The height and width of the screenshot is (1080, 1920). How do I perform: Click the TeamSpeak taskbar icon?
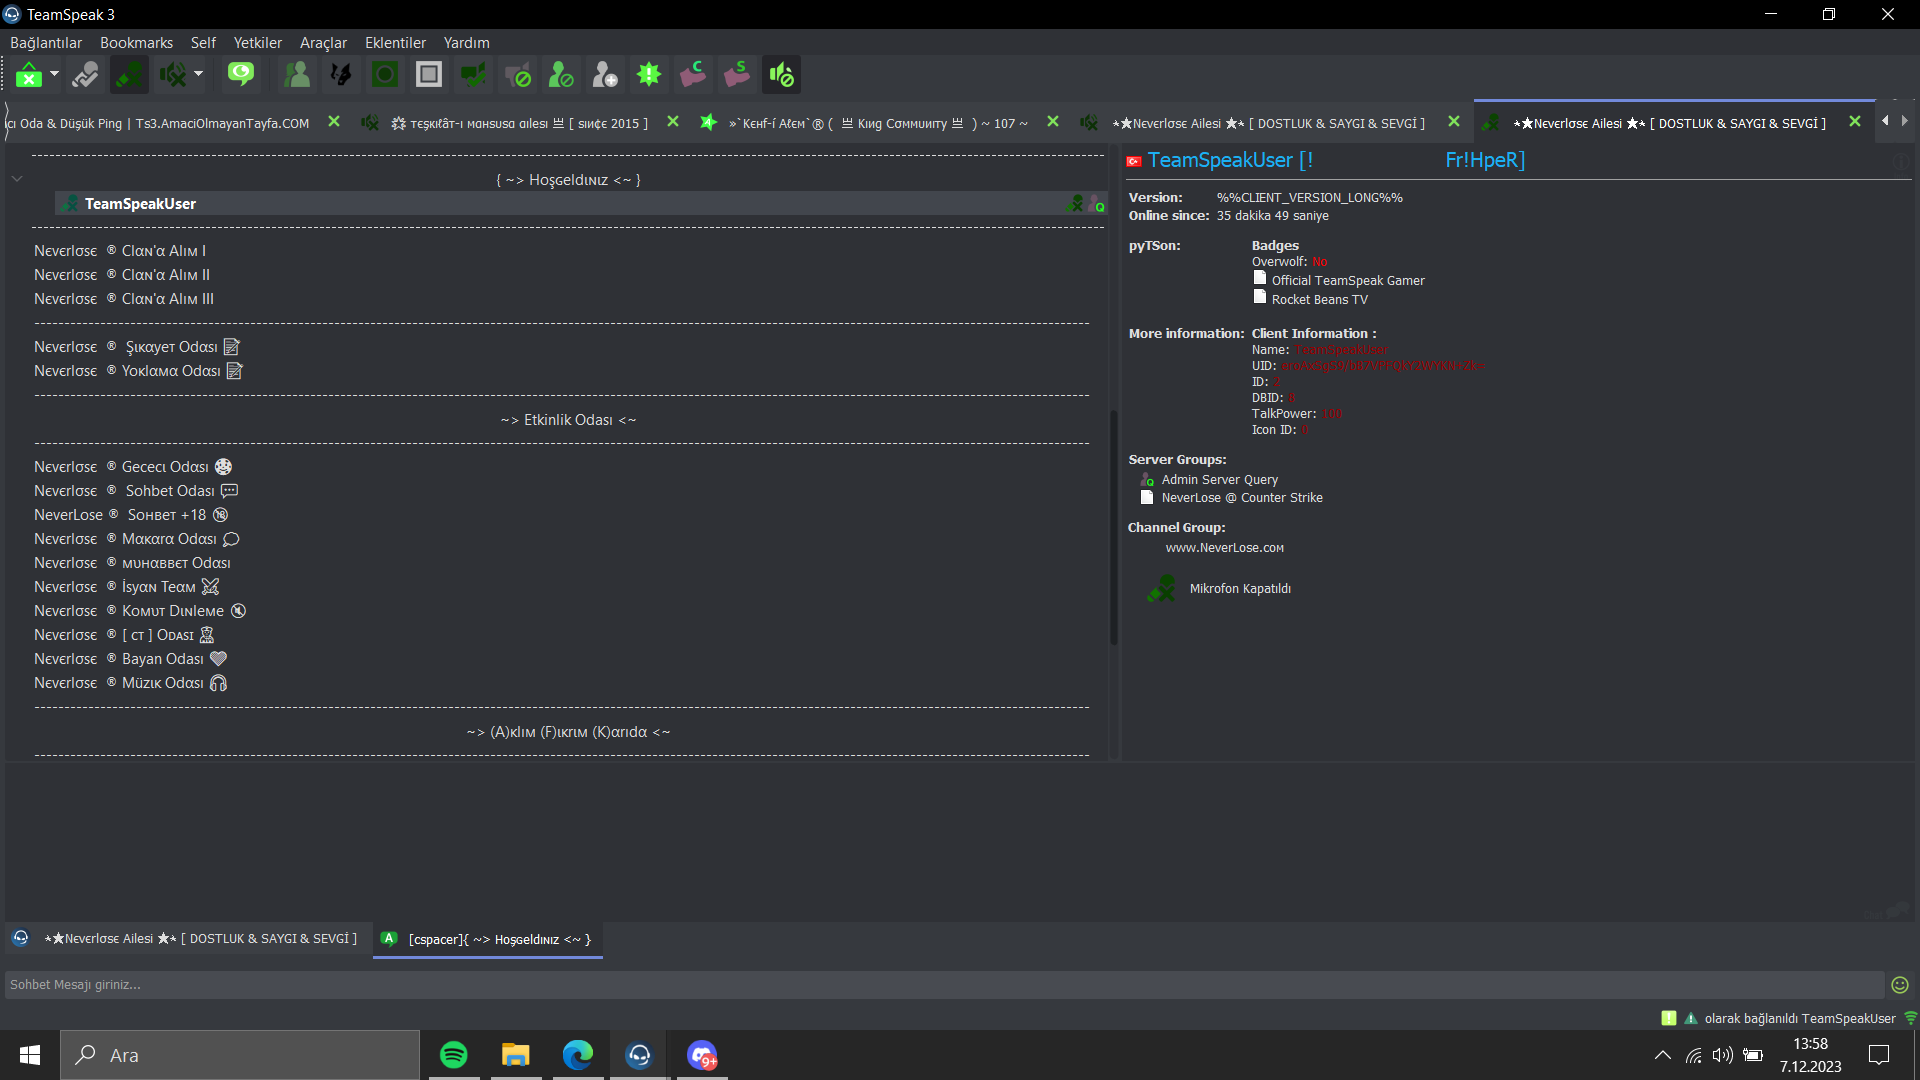tap(640, 1055)
